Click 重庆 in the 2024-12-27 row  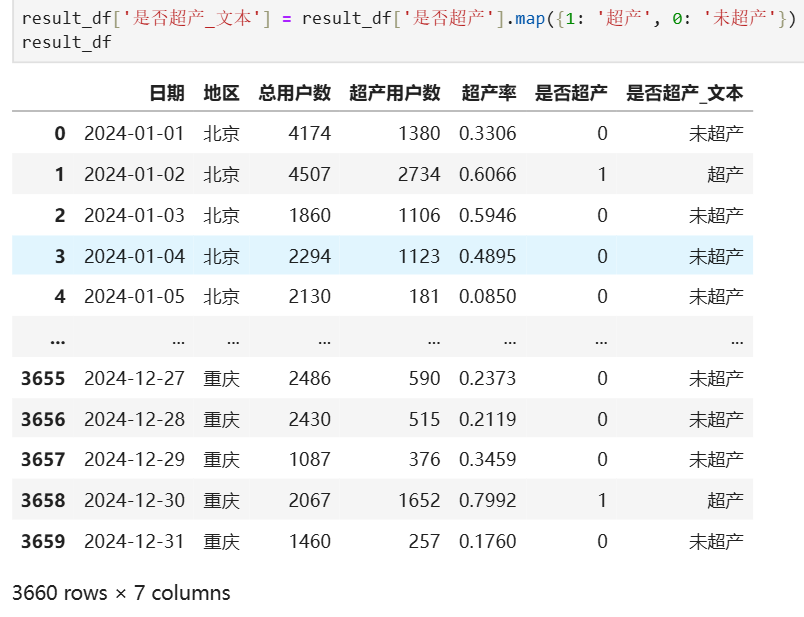222,379
